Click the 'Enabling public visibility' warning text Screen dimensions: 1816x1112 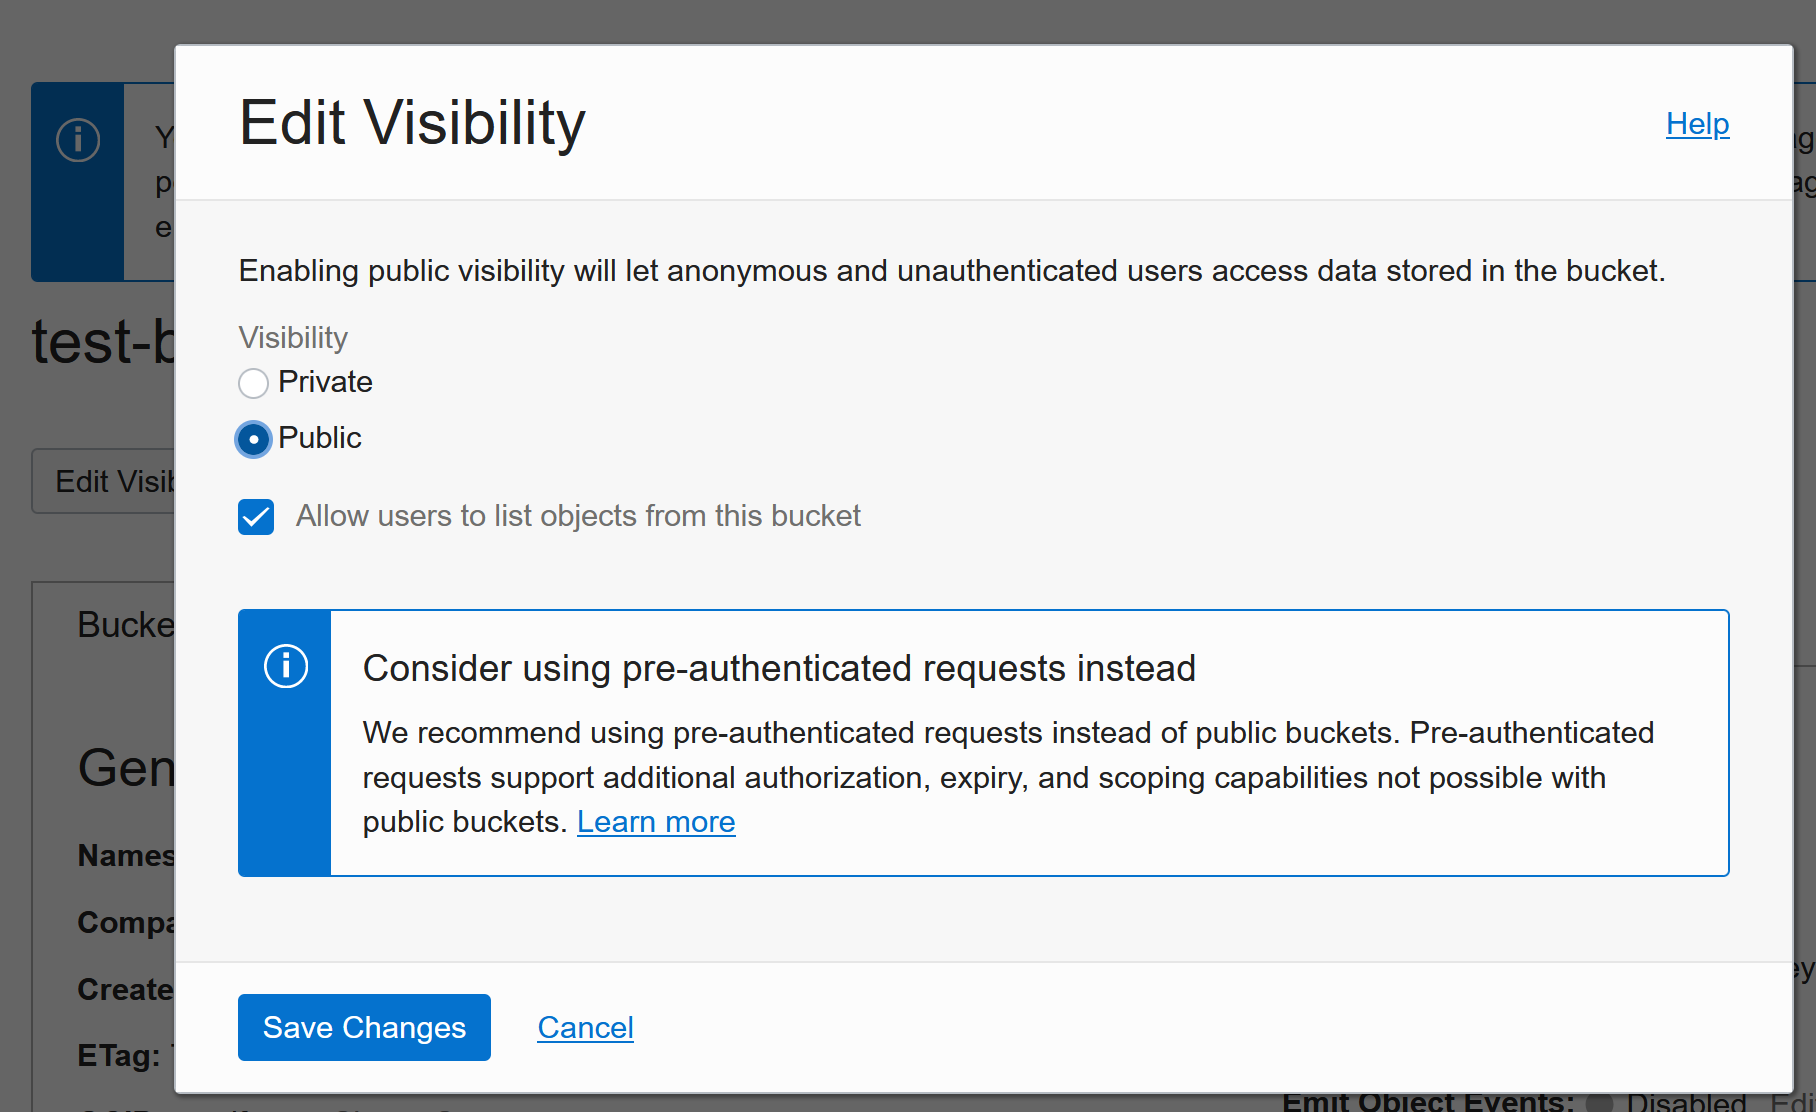click(x=952, y=271)
